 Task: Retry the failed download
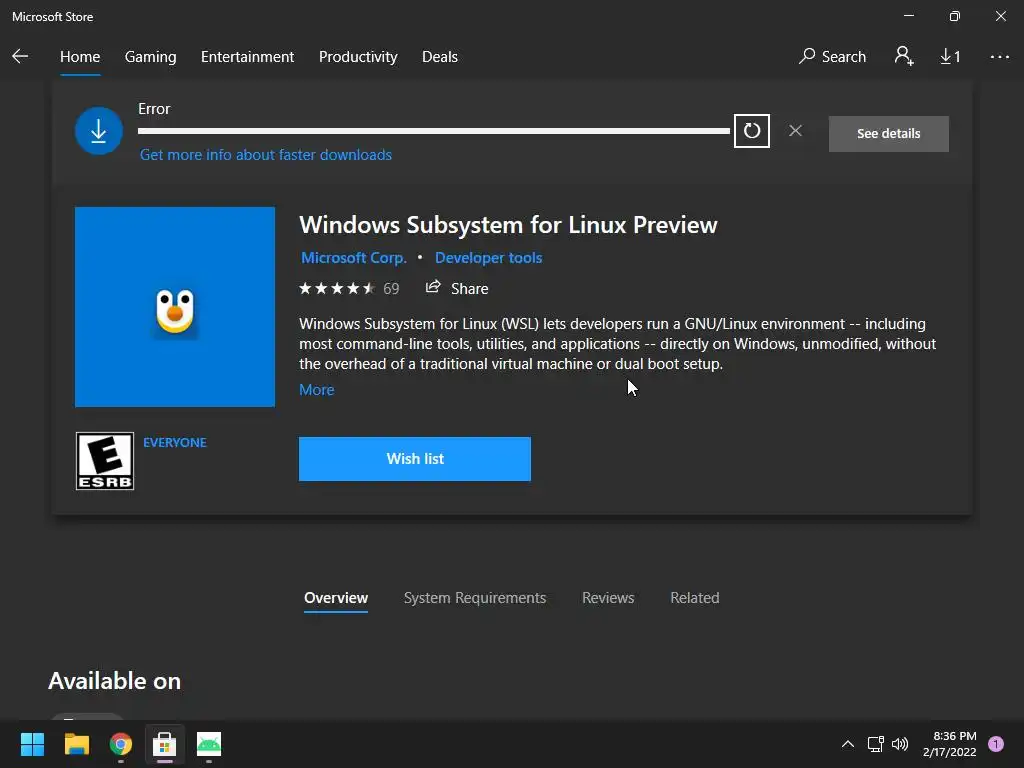pos(752,131)
